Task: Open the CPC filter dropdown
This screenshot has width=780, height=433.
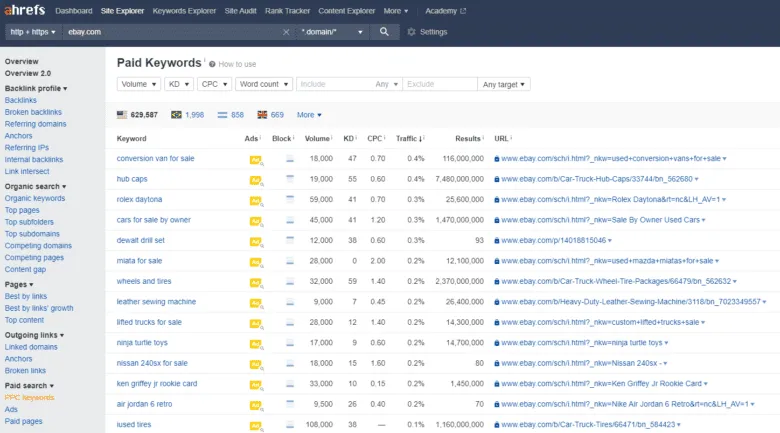Action: [214, 84]
